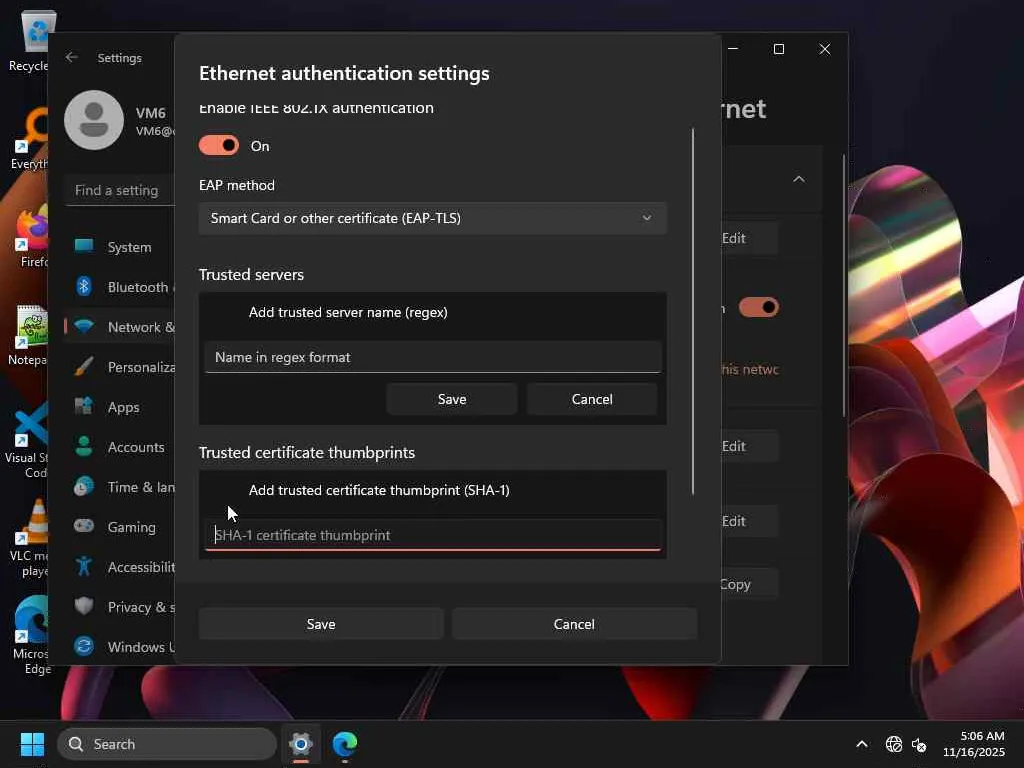Focus the SHA-1 certificate thumbprint field
1024x768 pixels.
pos(432,535)
